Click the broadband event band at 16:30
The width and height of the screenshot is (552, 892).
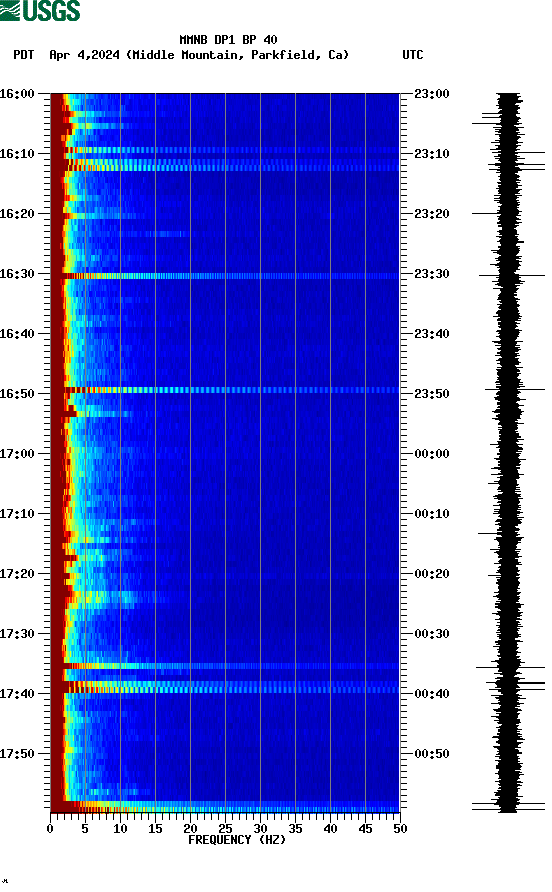tap(225, 276)
